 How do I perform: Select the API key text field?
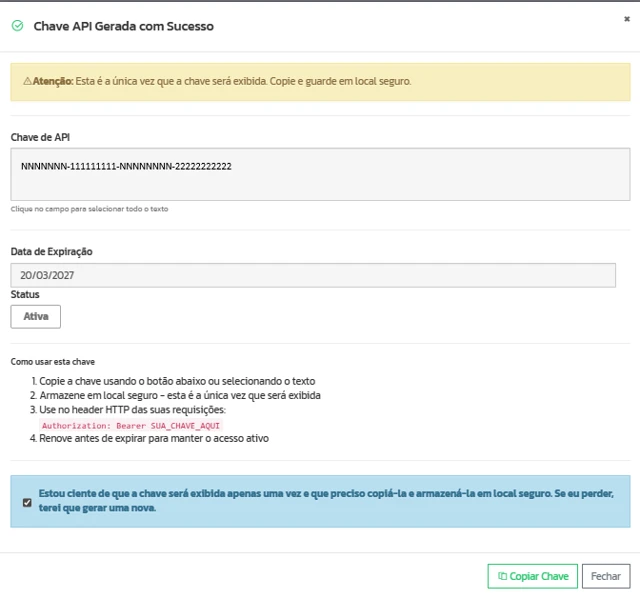pos(320,174)
